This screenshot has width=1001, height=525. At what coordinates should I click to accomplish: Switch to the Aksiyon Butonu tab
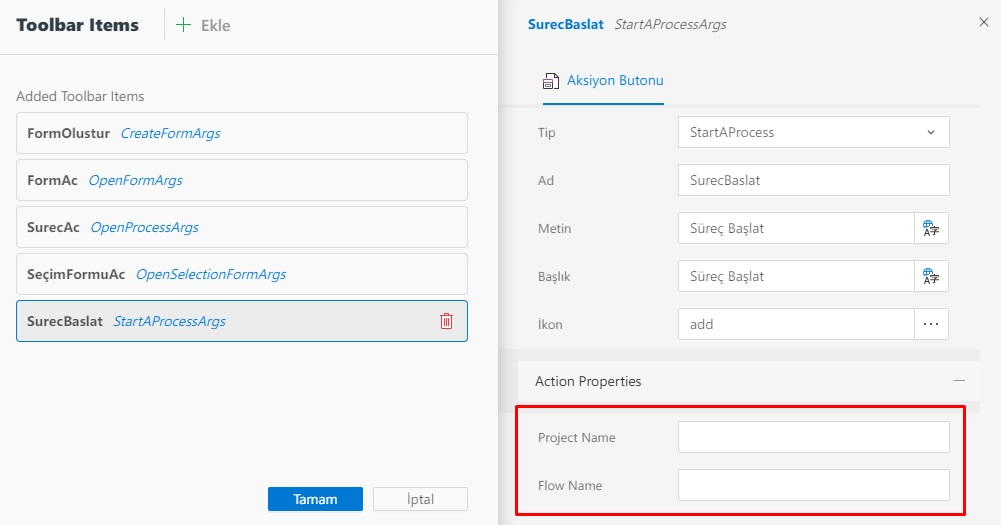coord(614,81)
